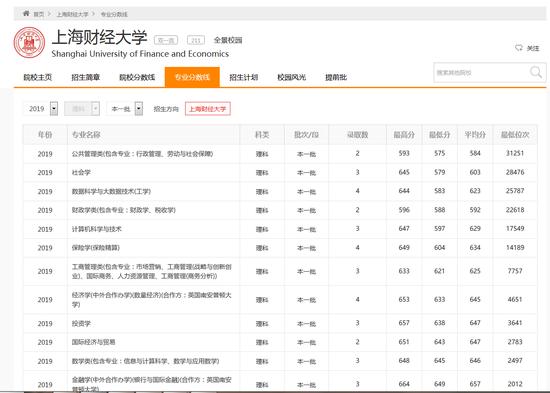Select the 社会学 major name
Viewport: 550px width, 393px height.
81,173
